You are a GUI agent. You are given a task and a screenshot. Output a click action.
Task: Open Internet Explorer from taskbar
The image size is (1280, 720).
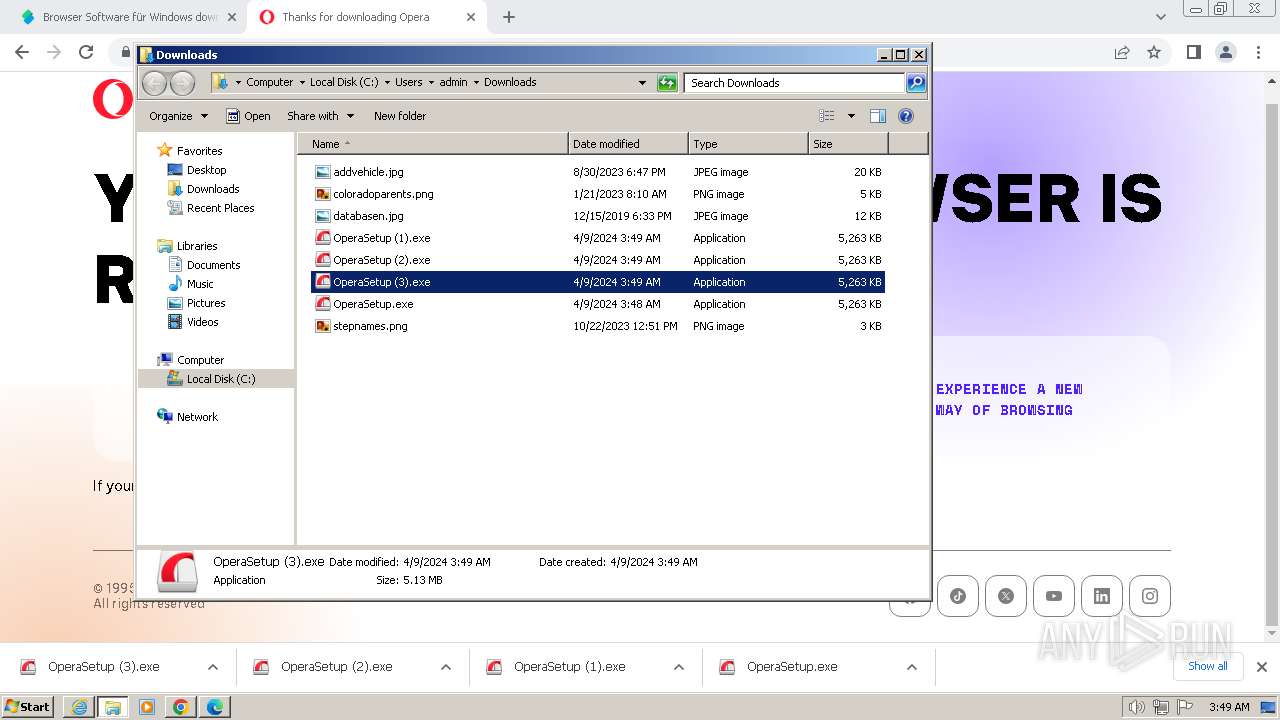79,707
